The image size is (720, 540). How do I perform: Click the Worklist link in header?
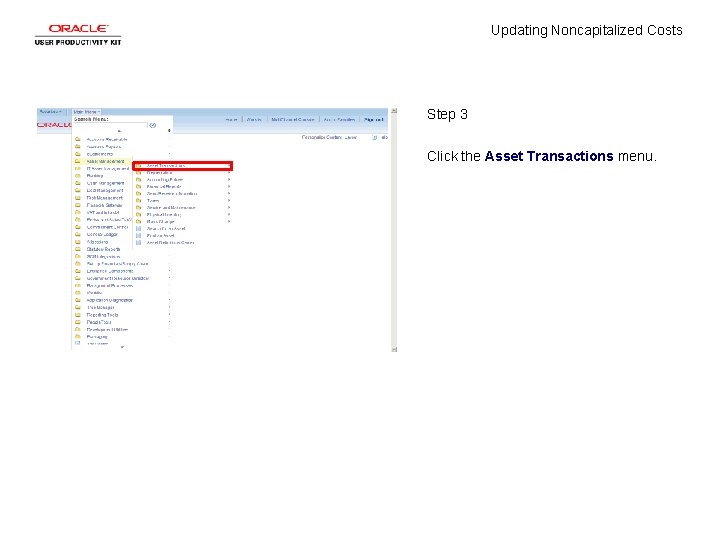click(x=254, y=119)
